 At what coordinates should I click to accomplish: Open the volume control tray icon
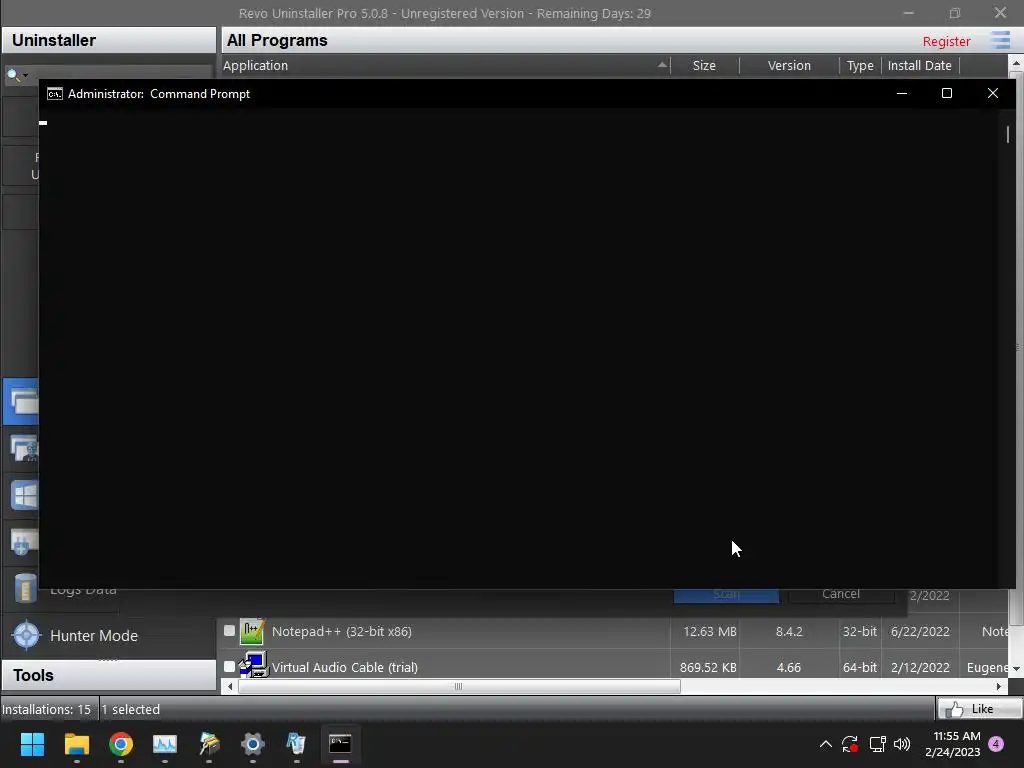point(902,744)
